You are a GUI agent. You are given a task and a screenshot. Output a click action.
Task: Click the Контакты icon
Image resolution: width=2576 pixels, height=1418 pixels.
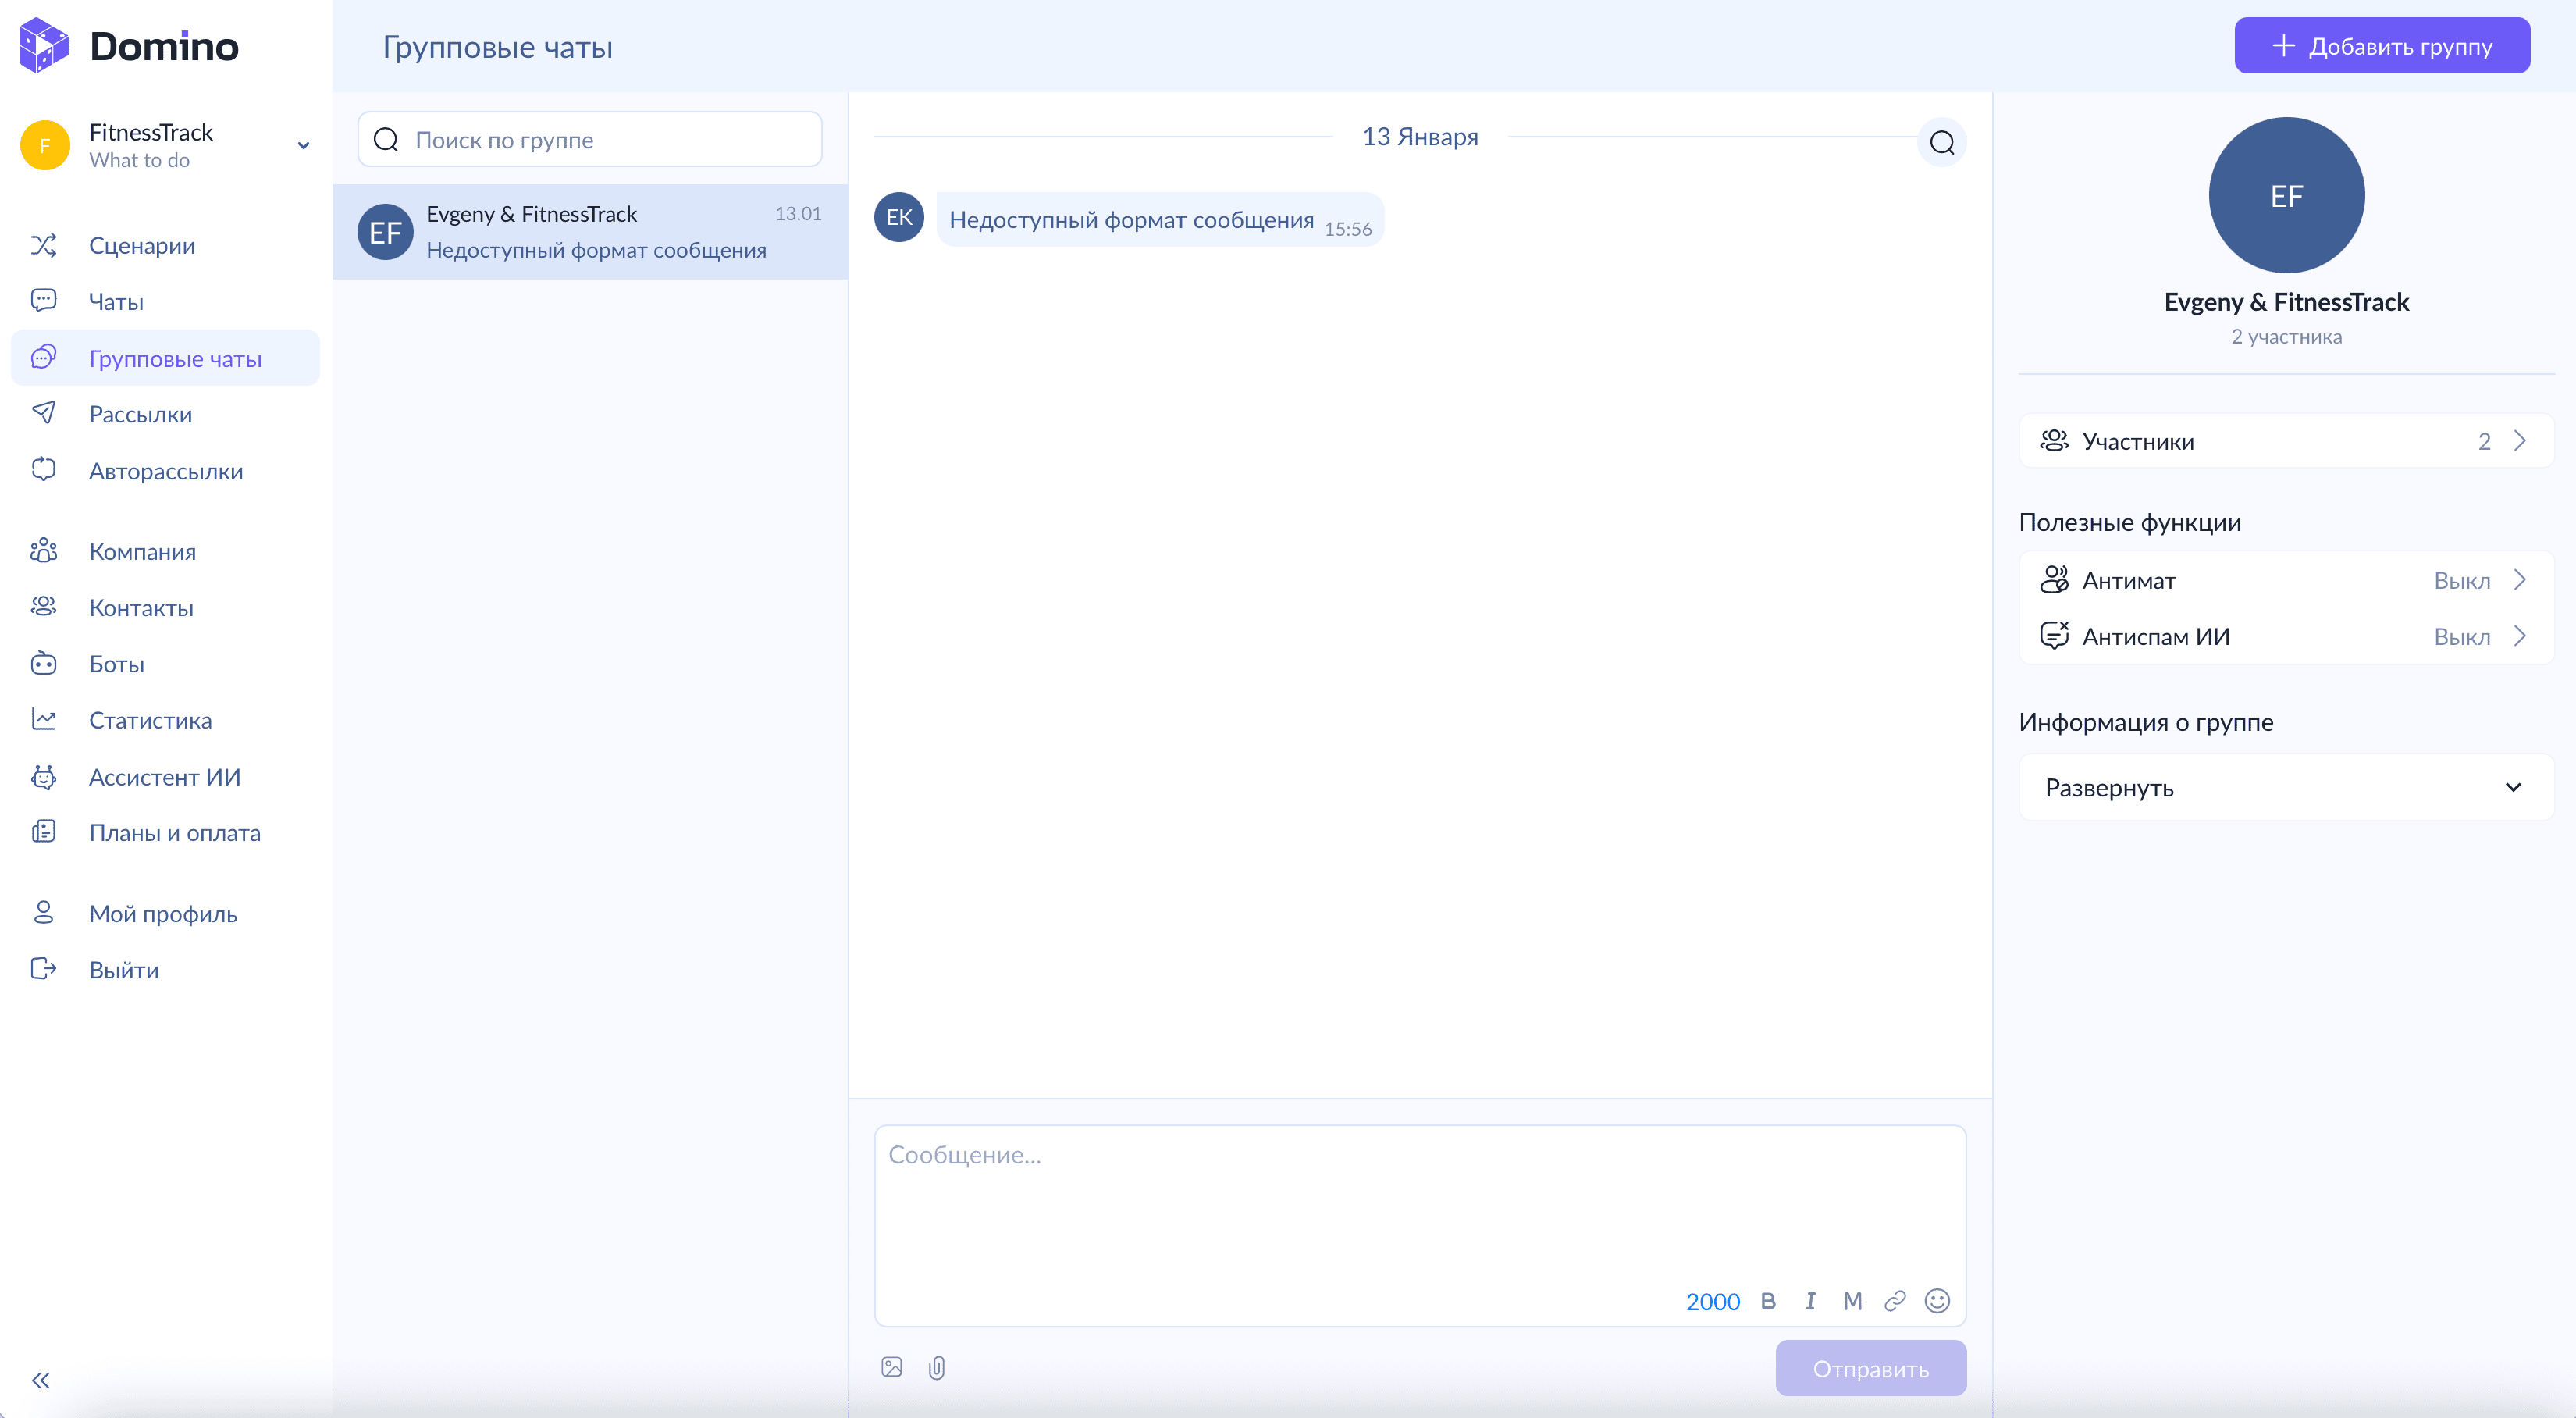coord(44,607)
